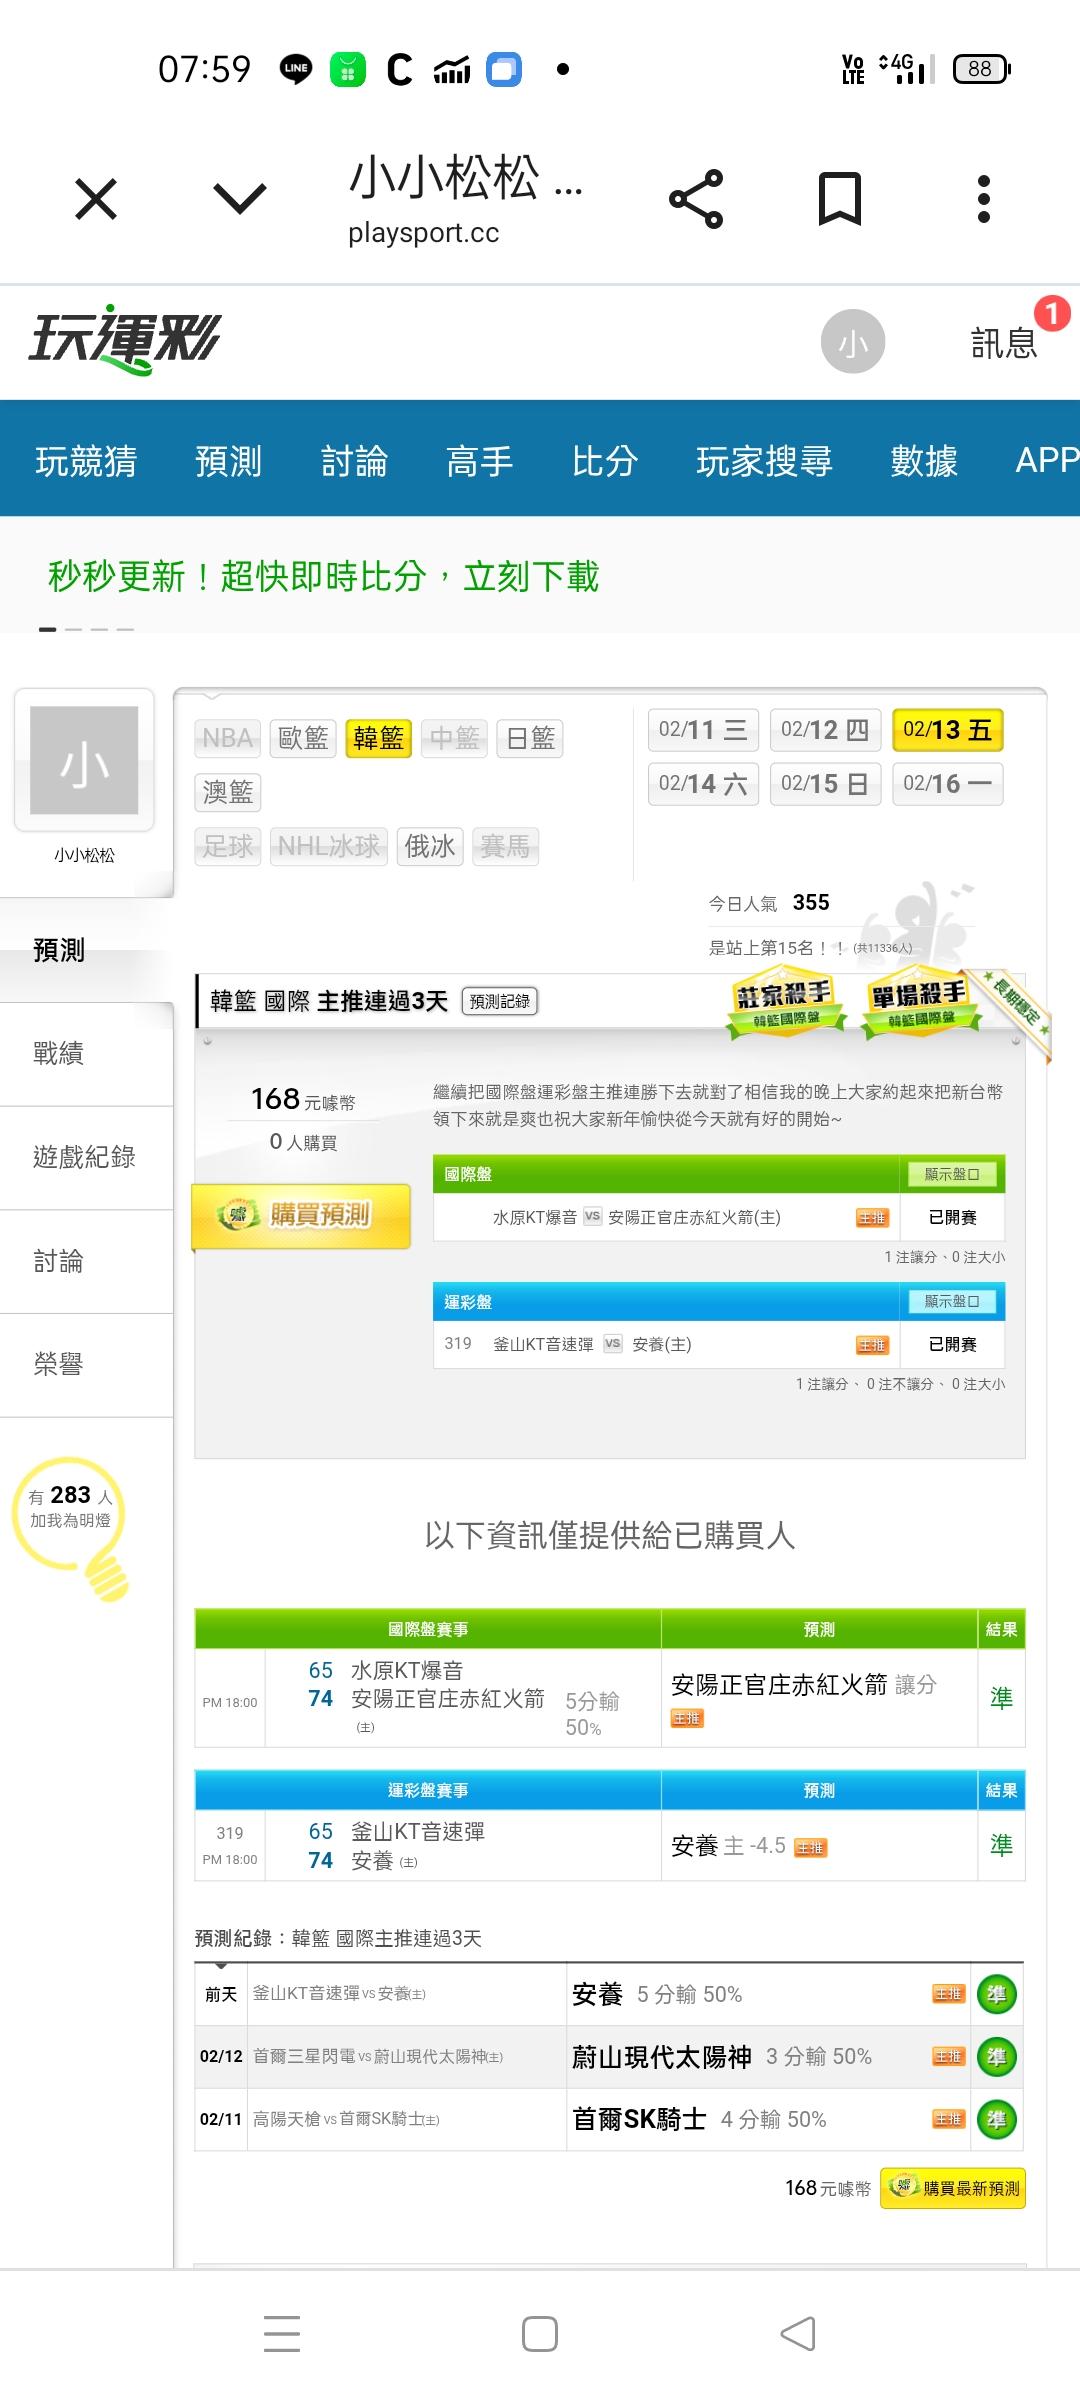
Task: Tap the 秒秒更新 download banner
Action: (323, 577)
